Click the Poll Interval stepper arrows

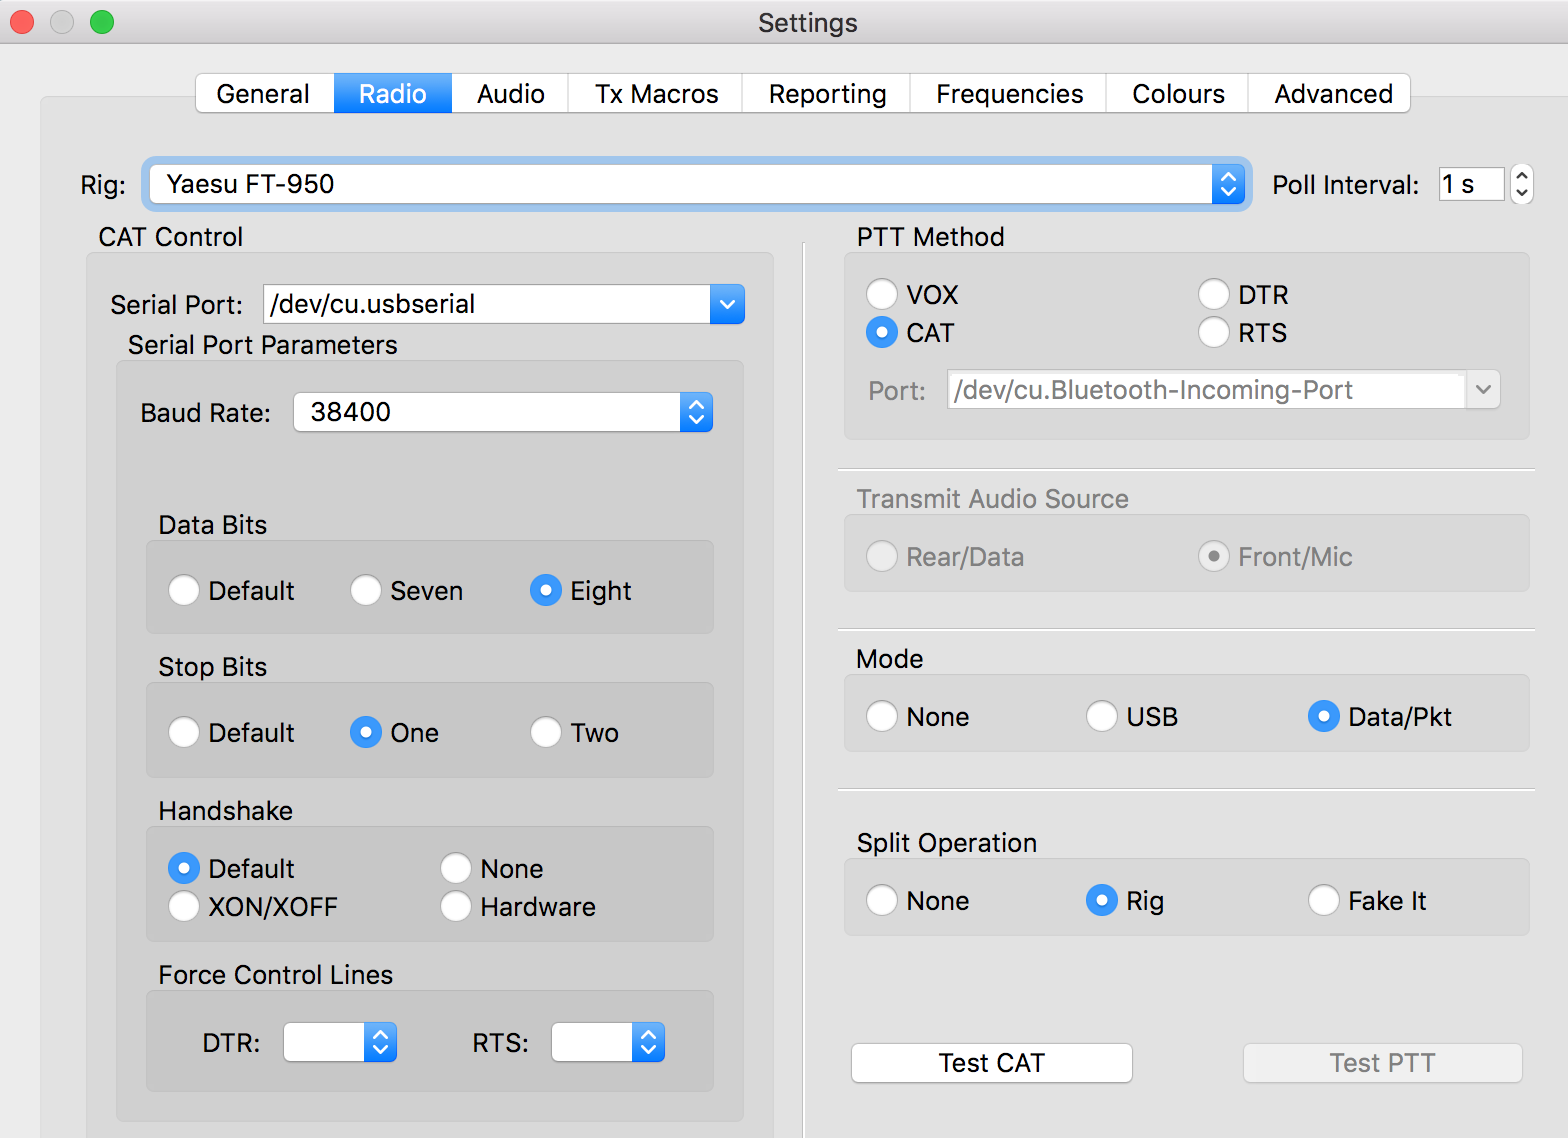(1521, 184)
